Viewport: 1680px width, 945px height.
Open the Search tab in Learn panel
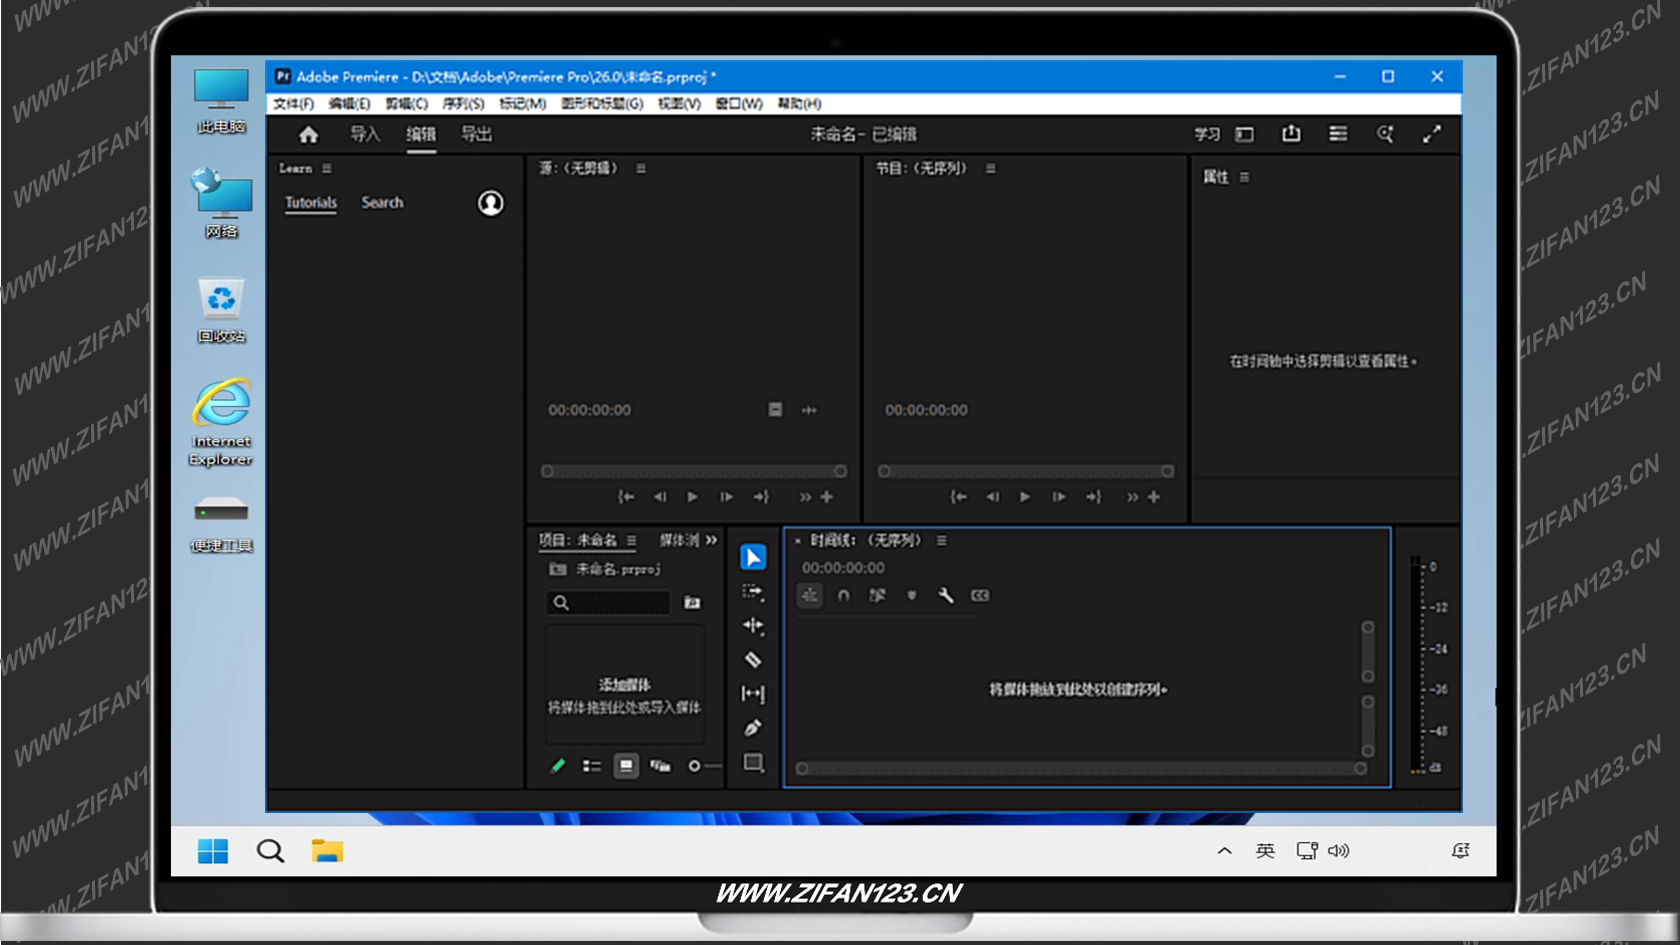click(382, 203)
